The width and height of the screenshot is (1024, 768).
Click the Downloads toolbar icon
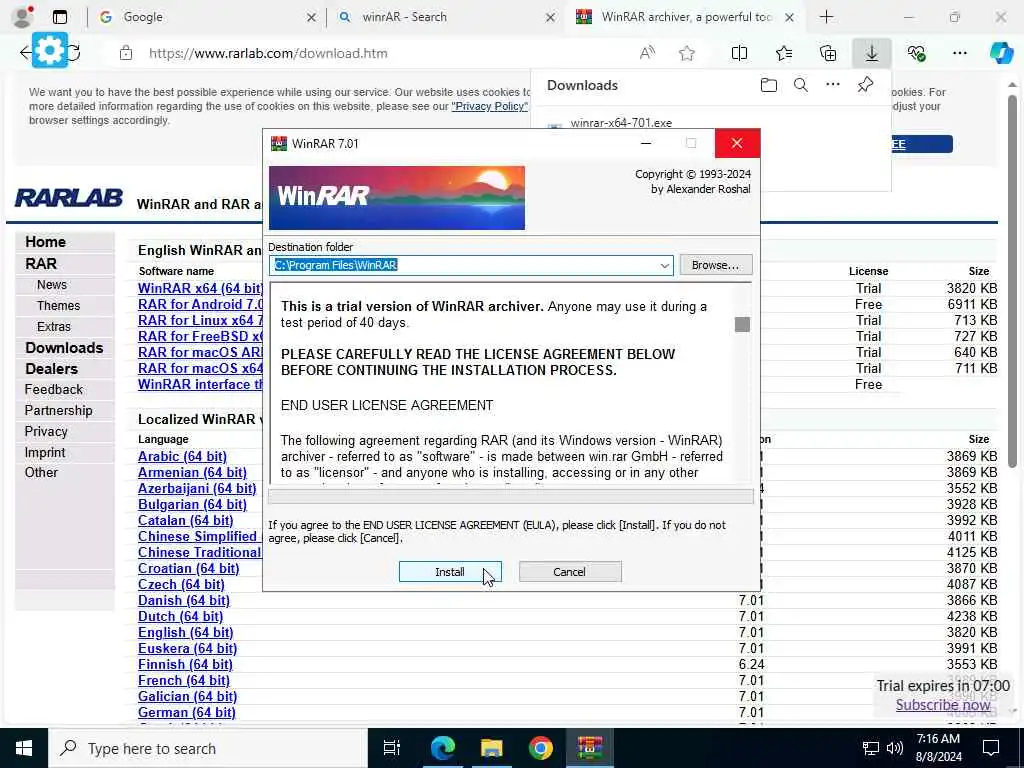(872, 54)
